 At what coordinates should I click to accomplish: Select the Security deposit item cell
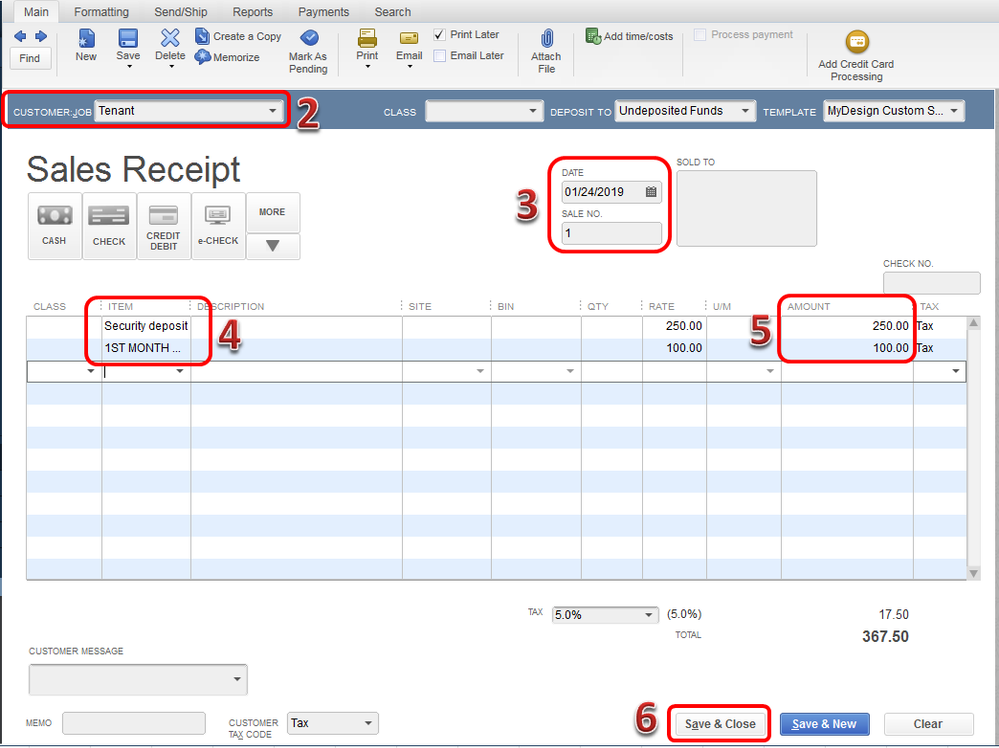click(146, 326)
